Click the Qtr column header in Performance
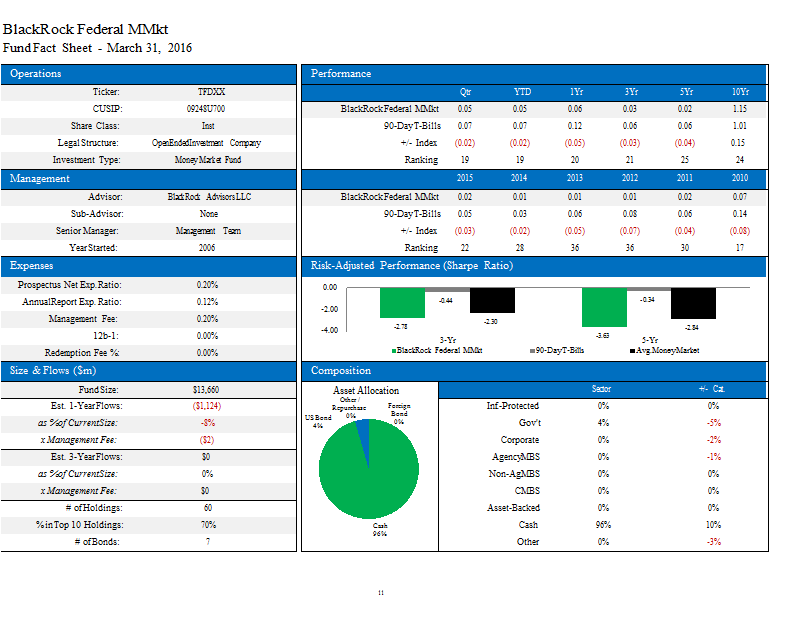This screenshot has width=800, height=619. [465, 92]
